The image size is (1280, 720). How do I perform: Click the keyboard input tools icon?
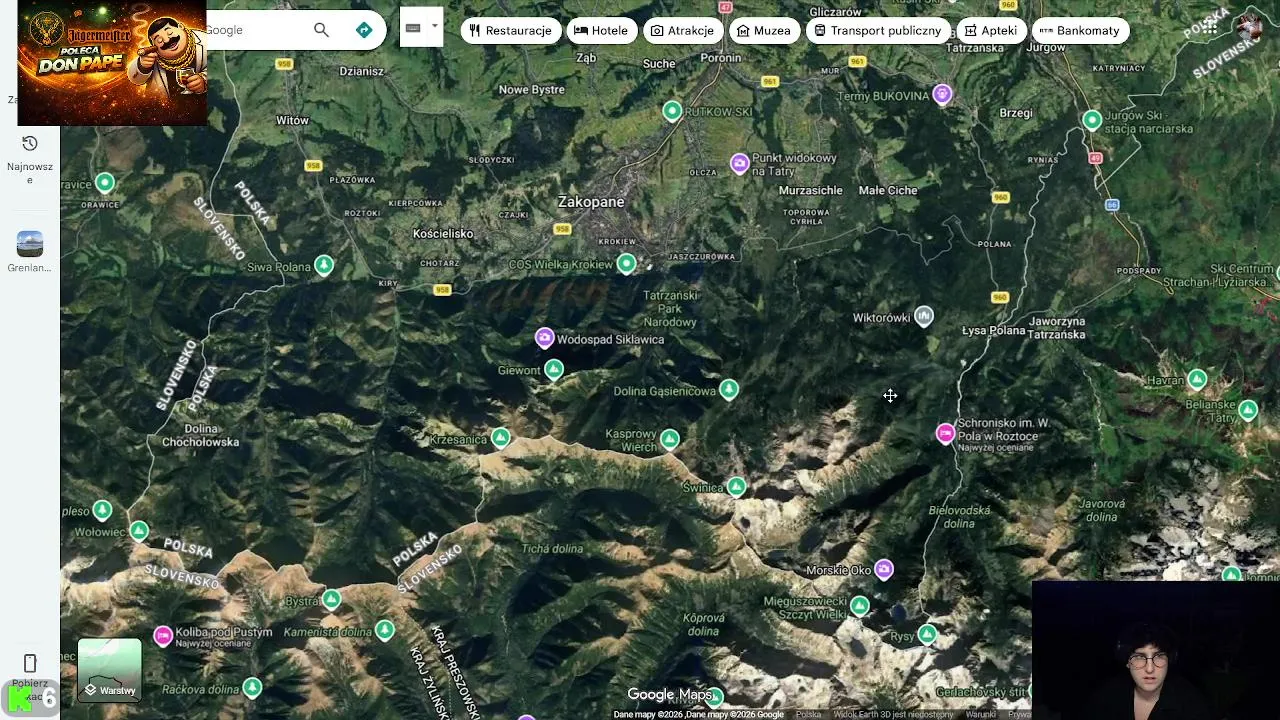click(413, 28)
